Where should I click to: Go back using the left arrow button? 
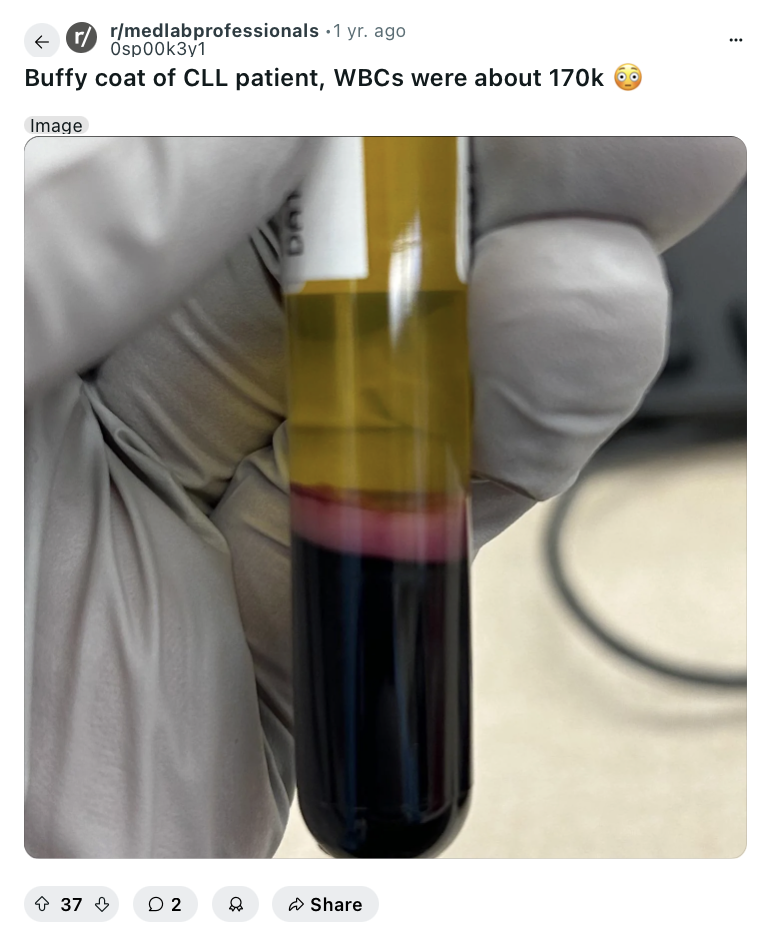point(42,42)
